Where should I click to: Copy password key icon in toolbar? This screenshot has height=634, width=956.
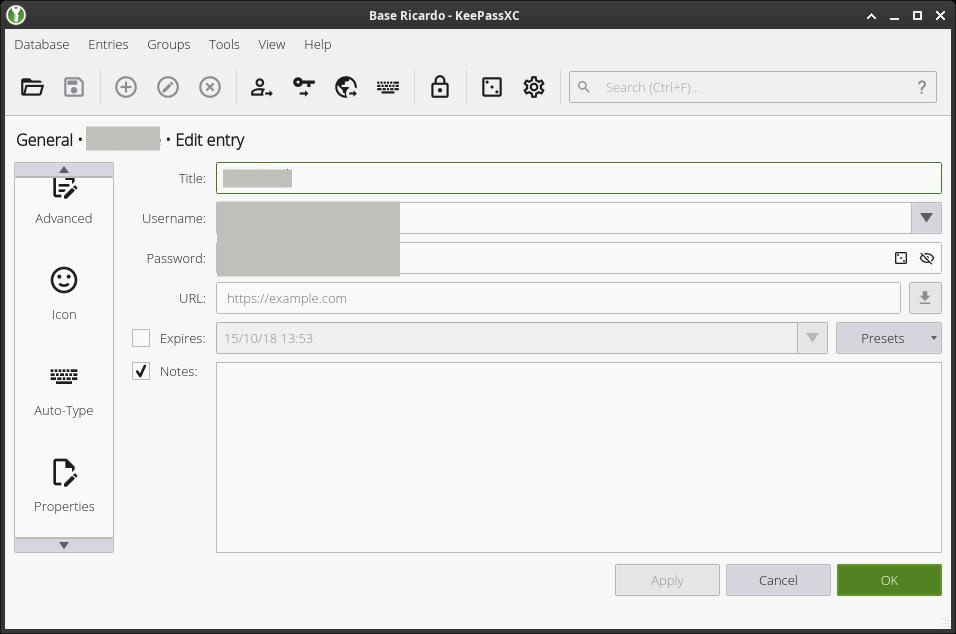(304, 87)
